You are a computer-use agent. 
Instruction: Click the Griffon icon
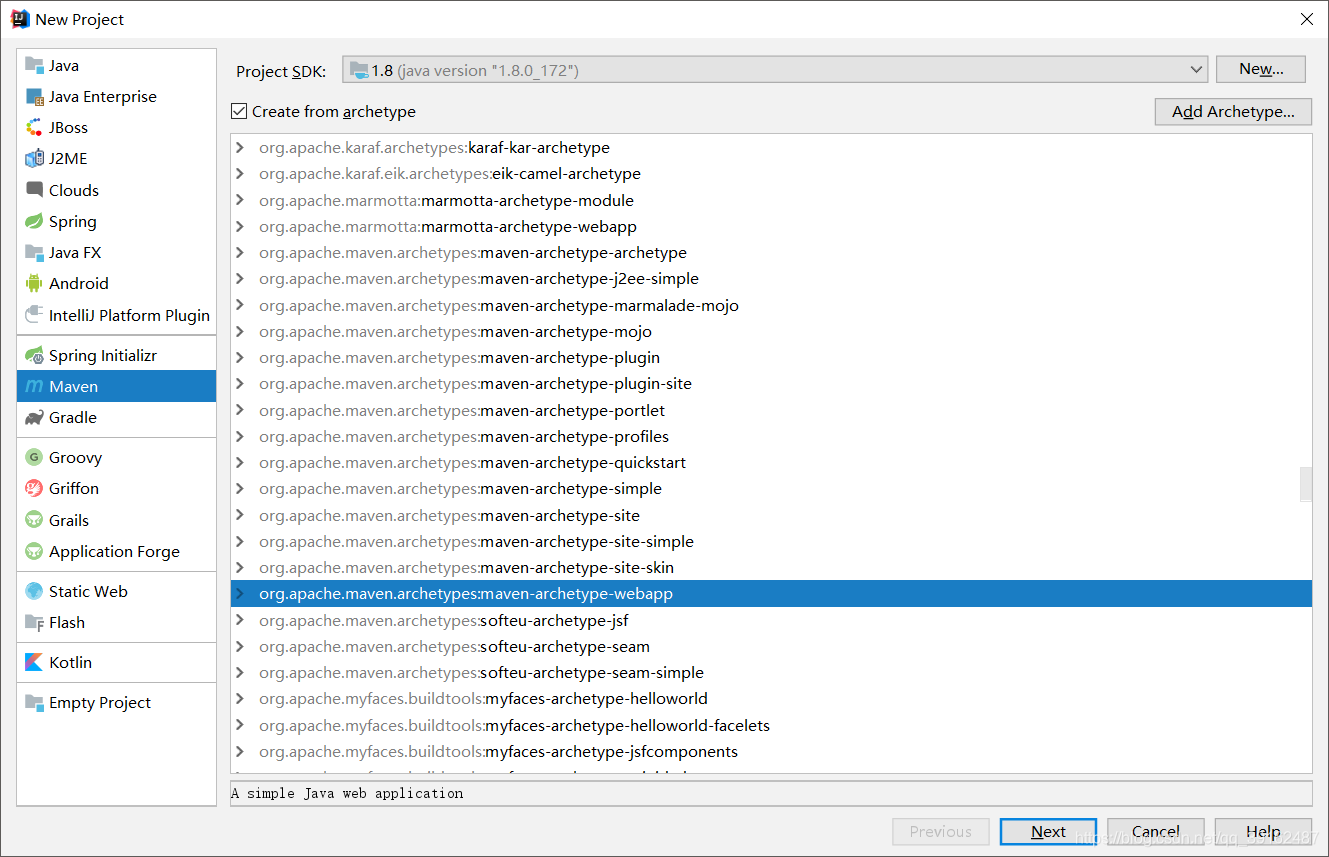34,488
